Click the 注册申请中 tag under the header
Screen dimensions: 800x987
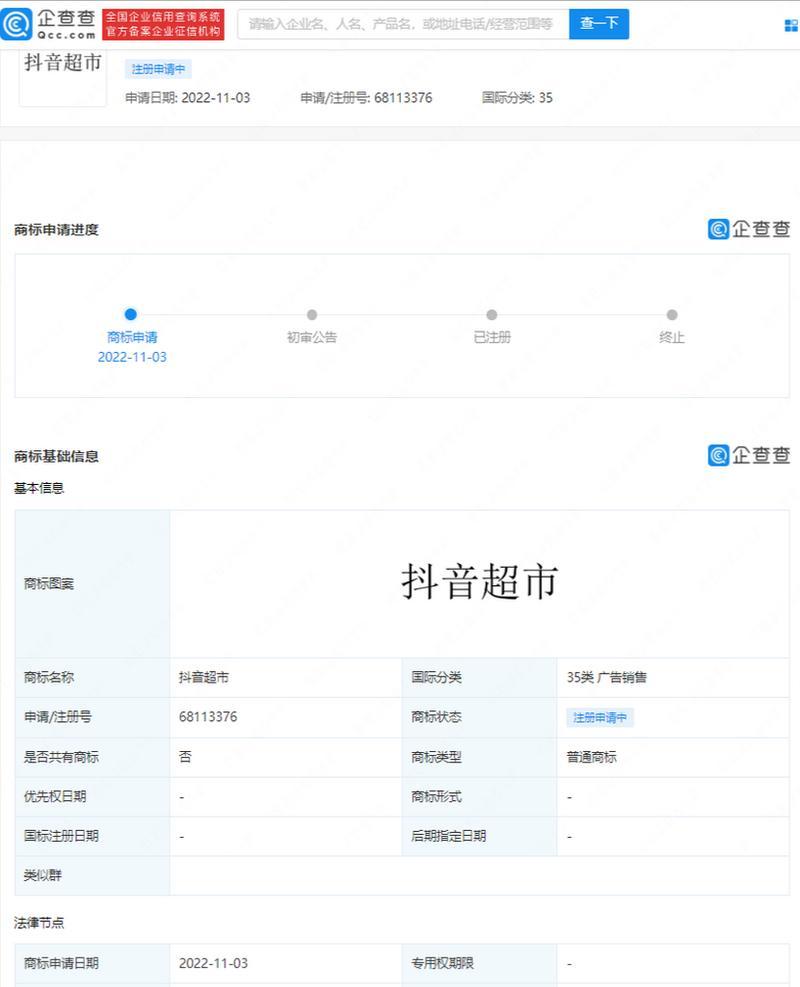point(158,69)
